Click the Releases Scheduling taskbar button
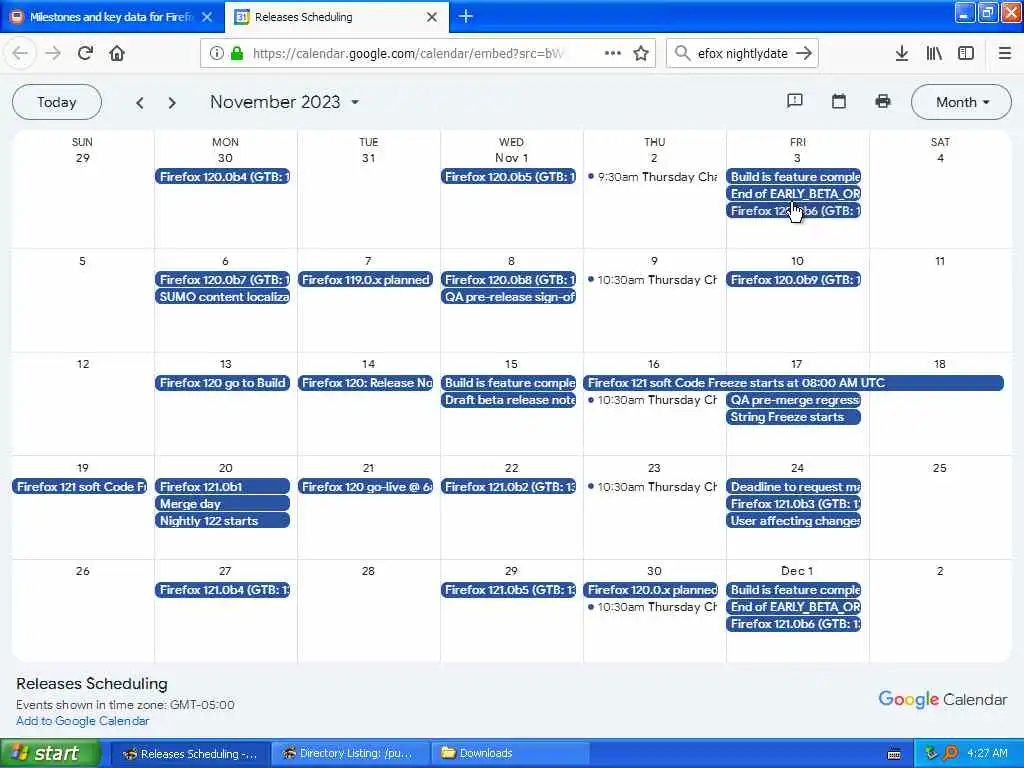1024x768 pixels. coord(189,753)
